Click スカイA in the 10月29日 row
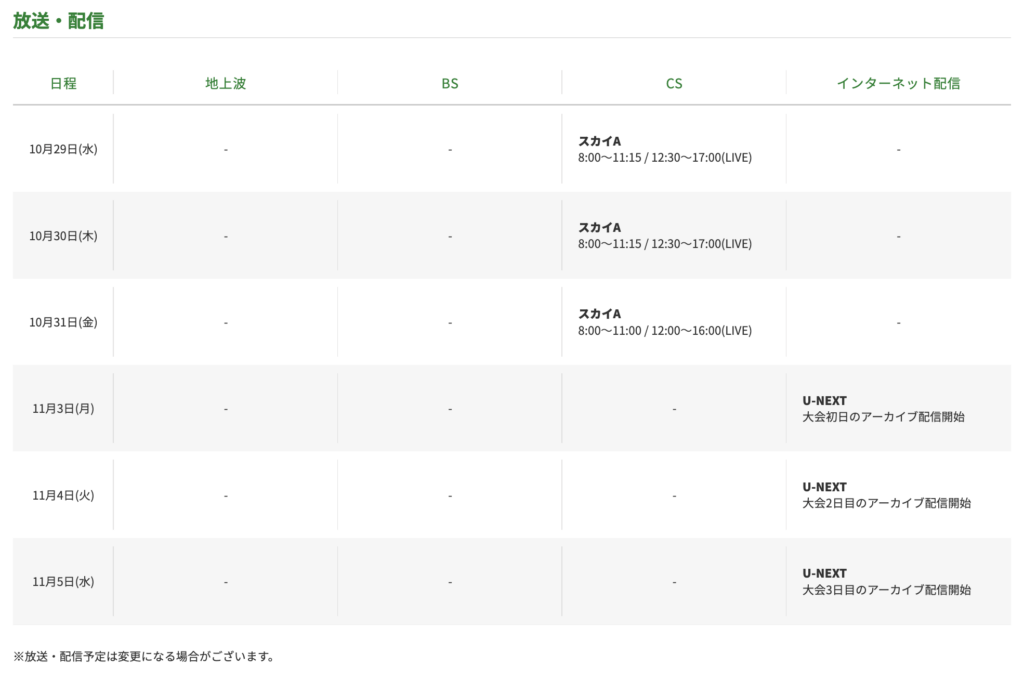 coord(599,141)
